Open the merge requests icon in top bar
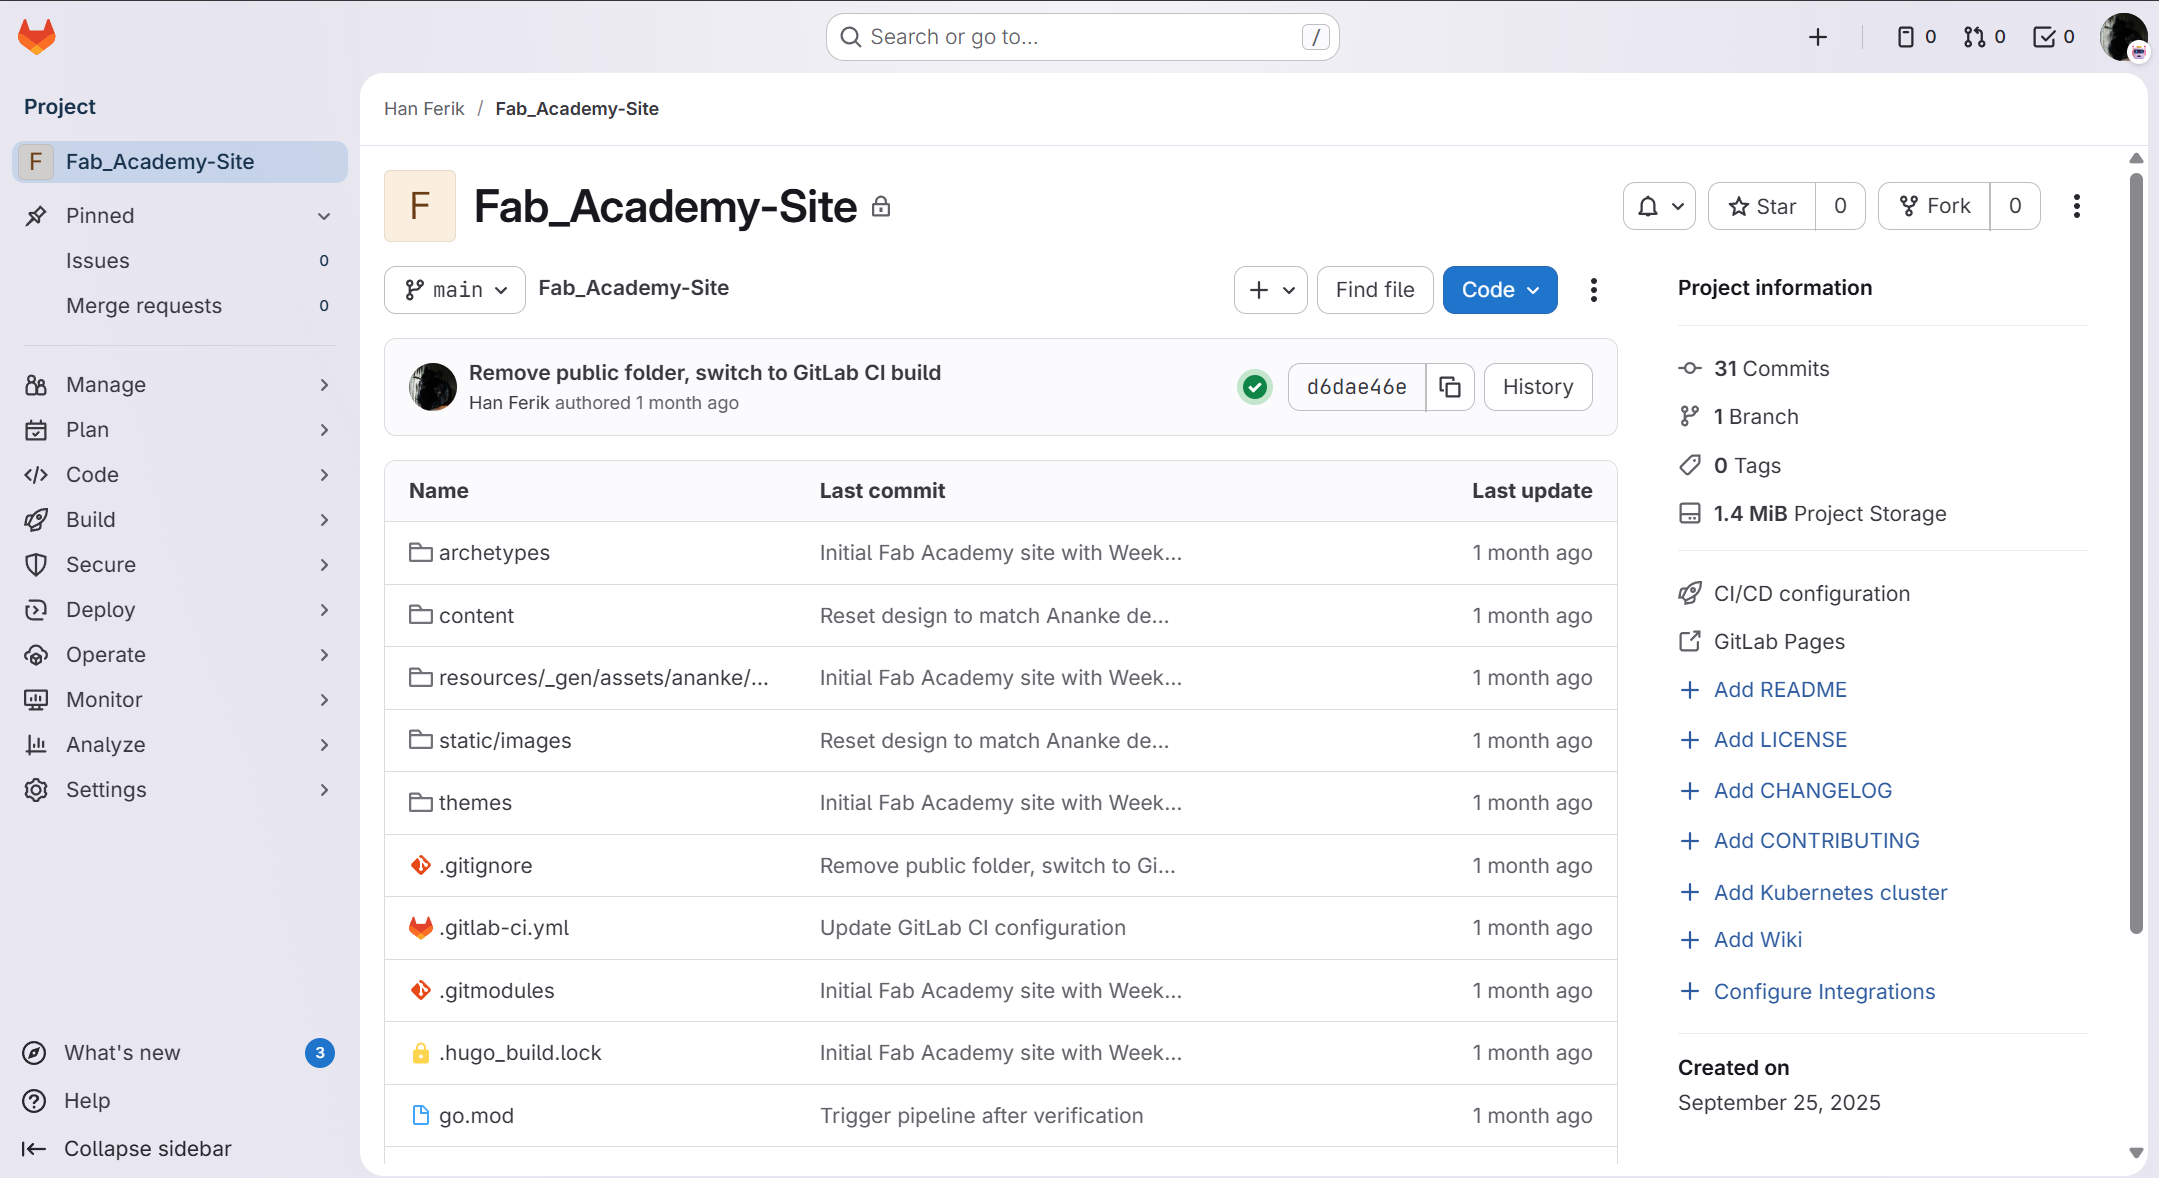 [1975, 36]
